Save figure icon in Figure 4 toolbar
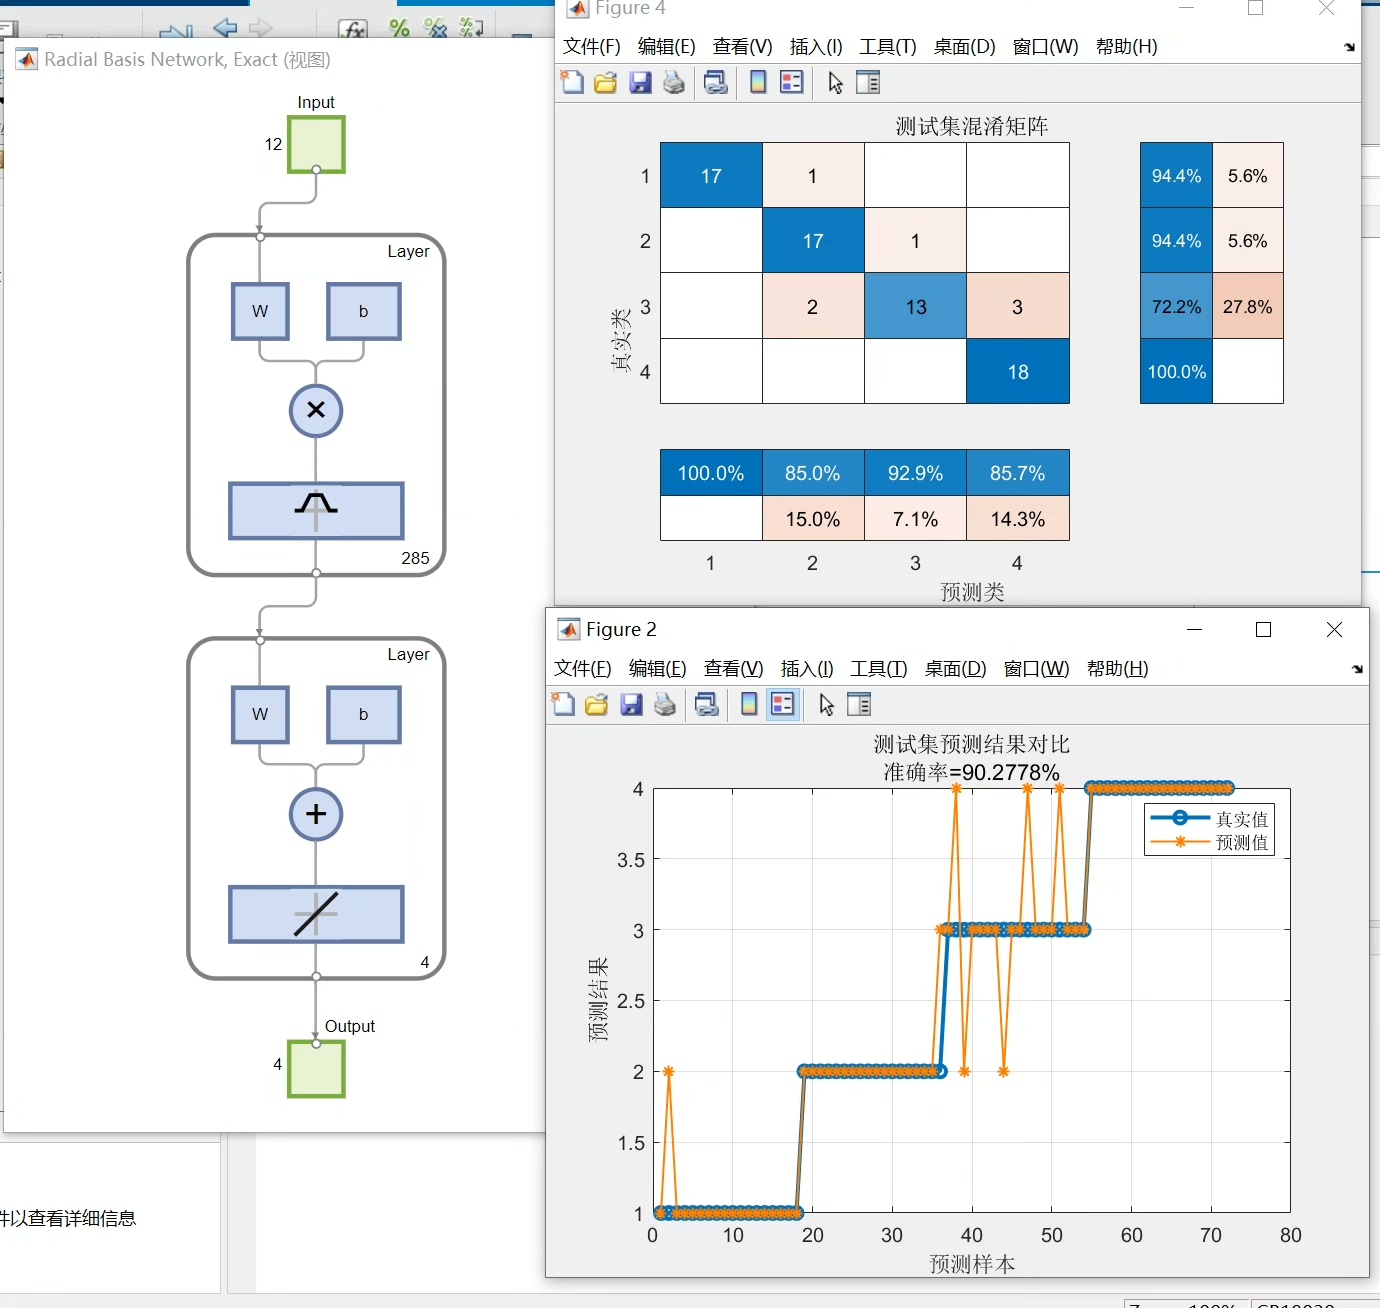Image resolution: width=1380 pixels, height=1308 pixels. pyautogui.click(x=640, y=83)
